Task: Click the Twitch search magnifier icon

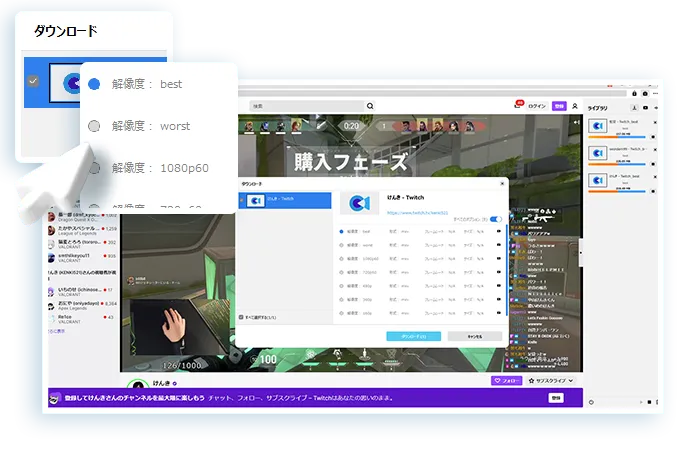Action: coord(370,106)
